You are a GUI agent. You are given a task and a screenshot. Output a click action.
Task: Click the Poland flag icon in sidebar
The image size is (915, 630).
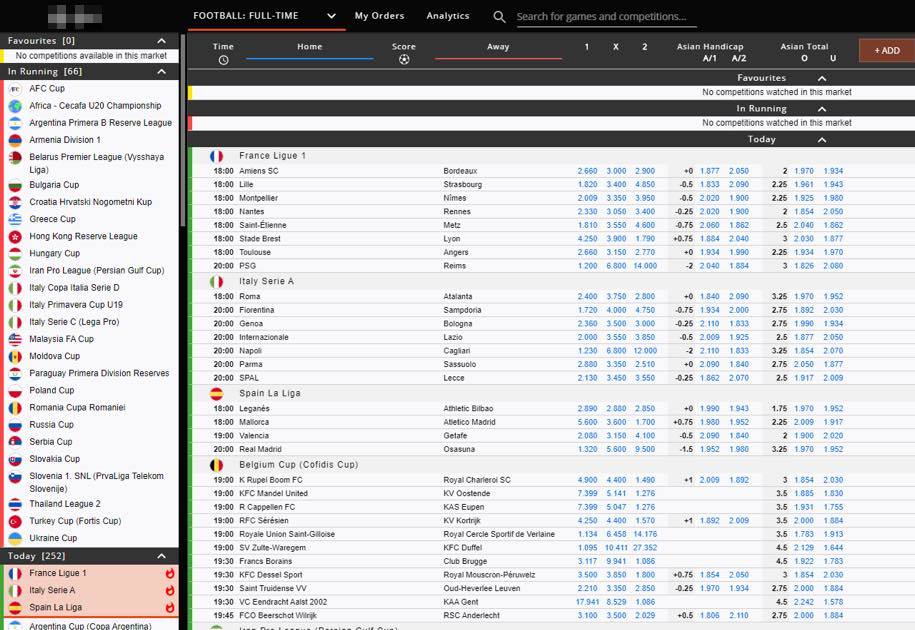(15, 390)
